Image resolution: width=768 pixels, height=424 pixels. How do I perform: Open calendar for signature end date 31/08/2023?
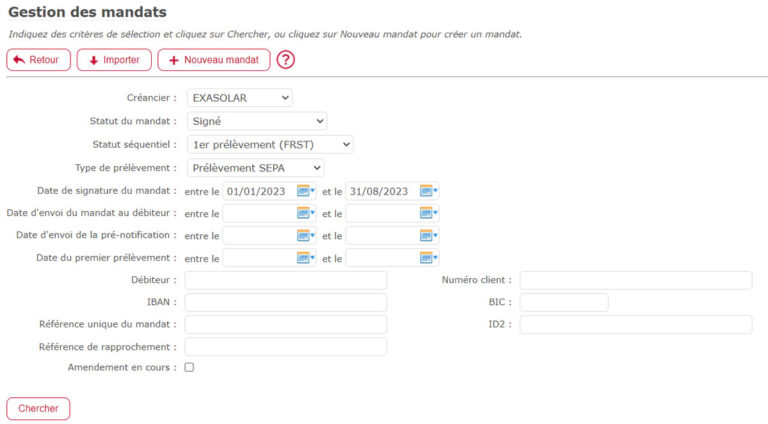tap(428, 191)
